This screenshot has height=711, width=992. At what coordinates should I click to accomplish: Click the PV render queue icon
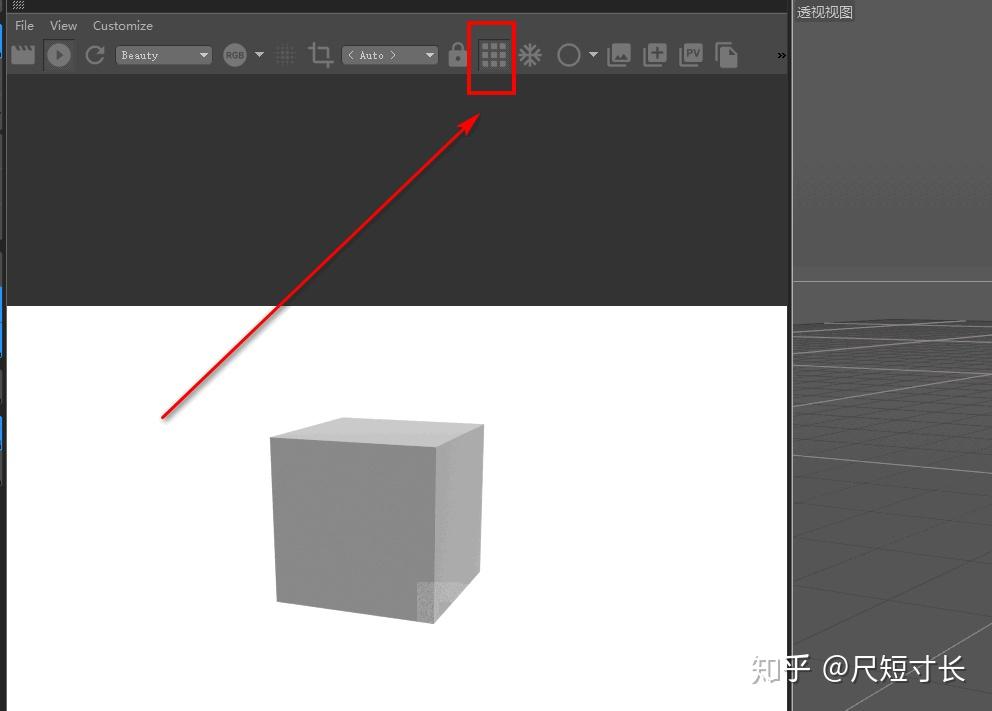click(690, 55)
